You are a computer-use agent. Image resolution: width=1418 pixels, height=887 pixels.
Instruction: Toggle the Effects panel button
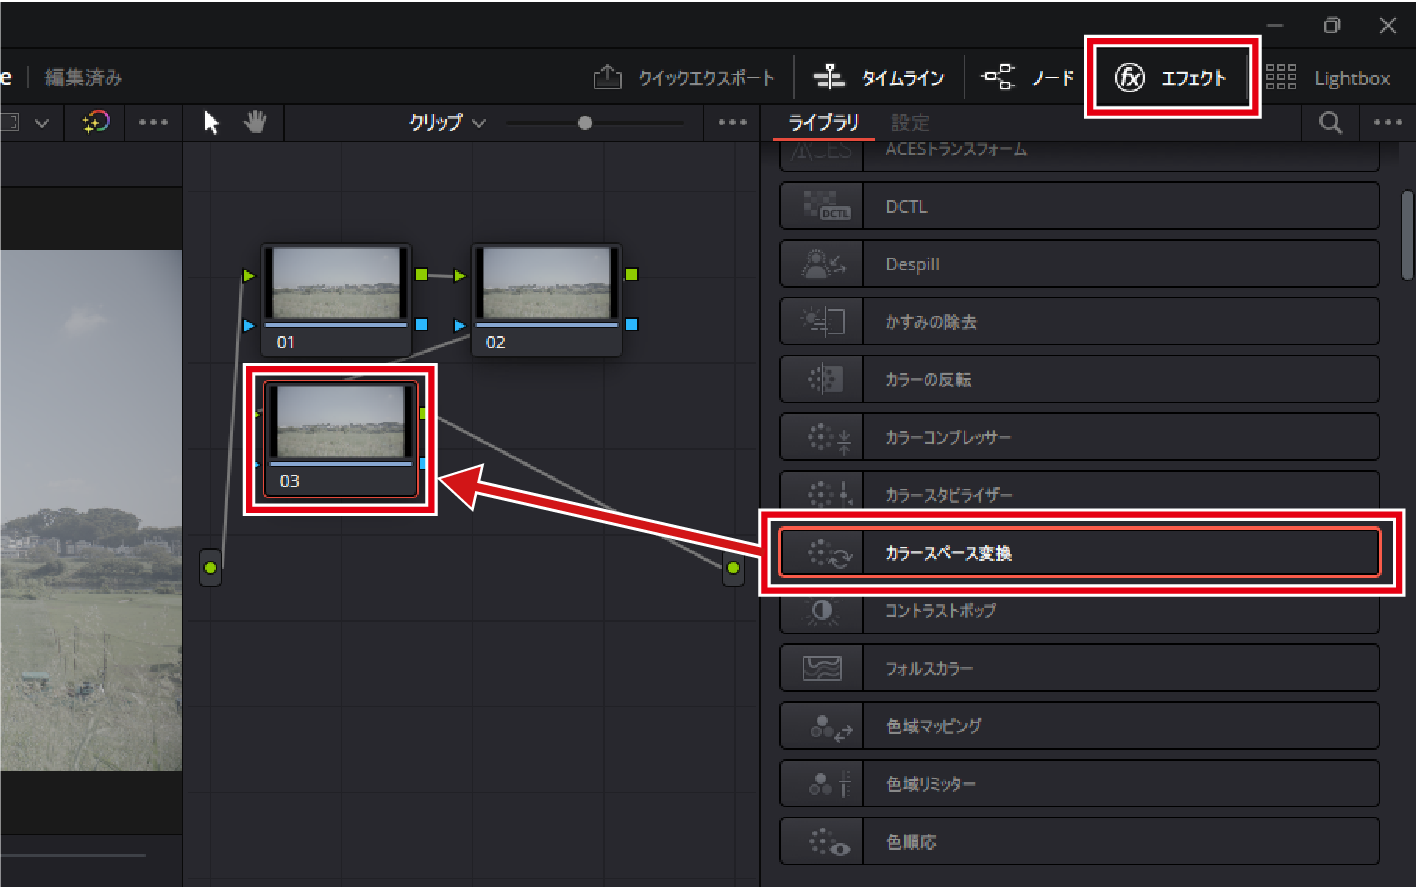(1171, 78)
